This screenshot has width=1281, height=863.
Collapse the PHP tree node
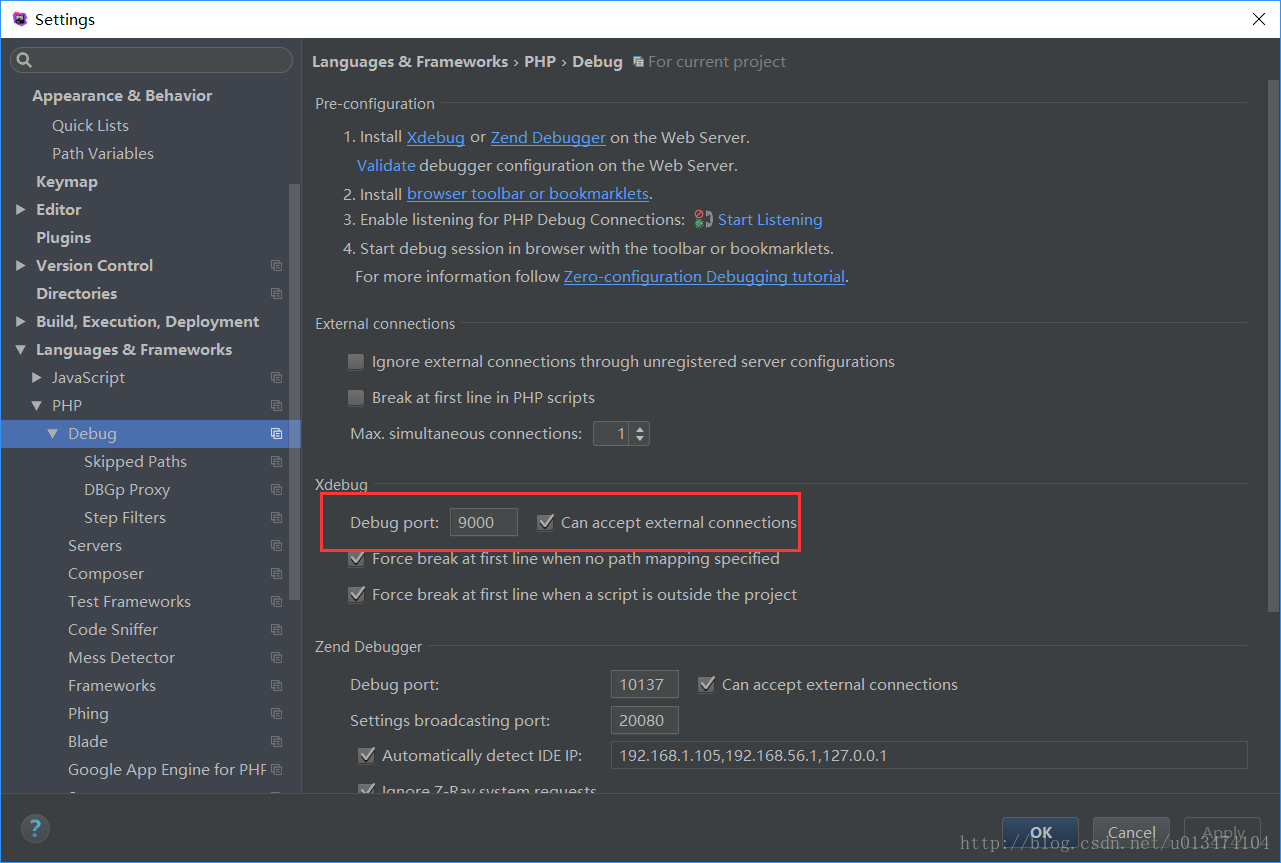(x=37, y=406)
